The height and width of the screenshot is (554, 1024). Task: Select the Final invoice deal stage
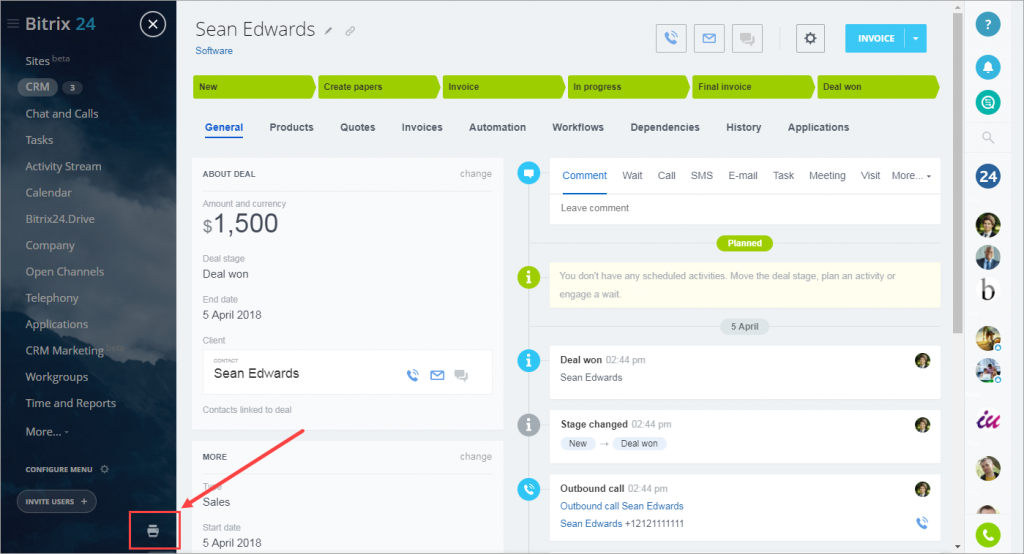(x=753, y=87)
